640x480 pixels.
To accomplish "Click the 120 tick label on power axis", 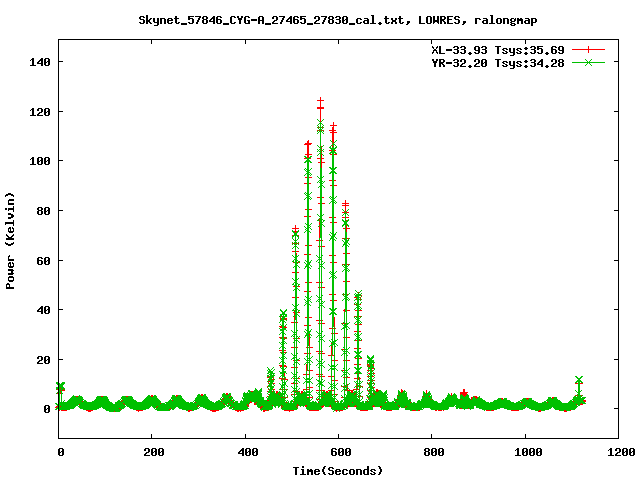I will [40, 112].
